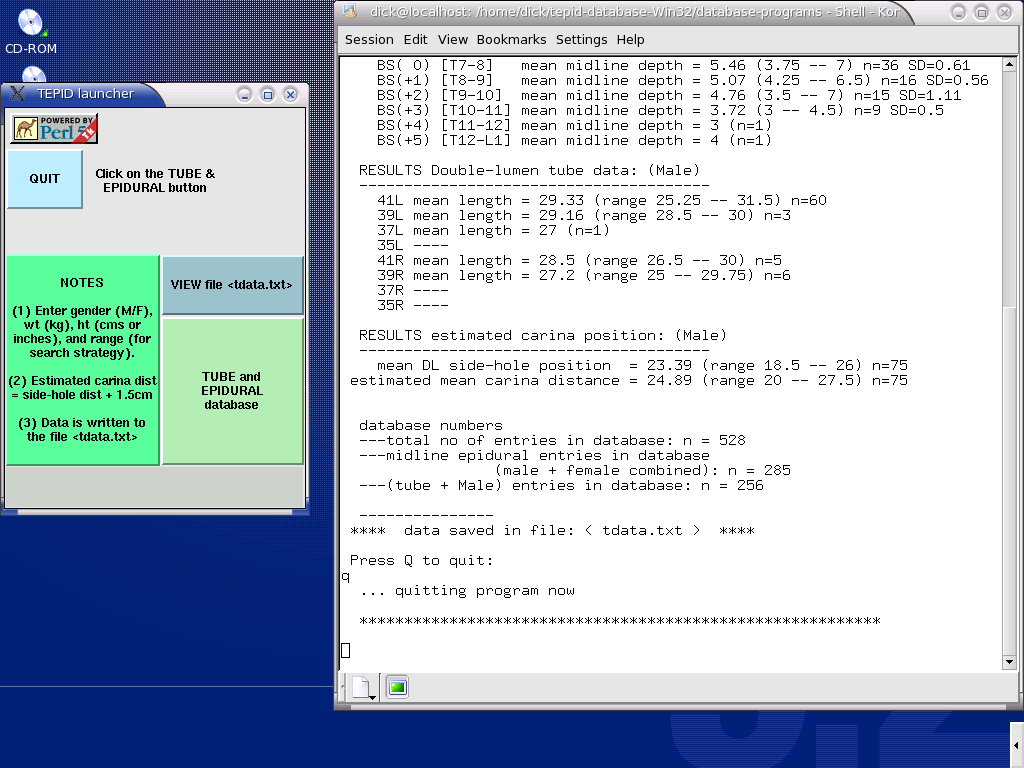Viewport: 1024px width, 768px height.
Task: Open the Help menu in Konsole
Action: (x=630, y=40)
